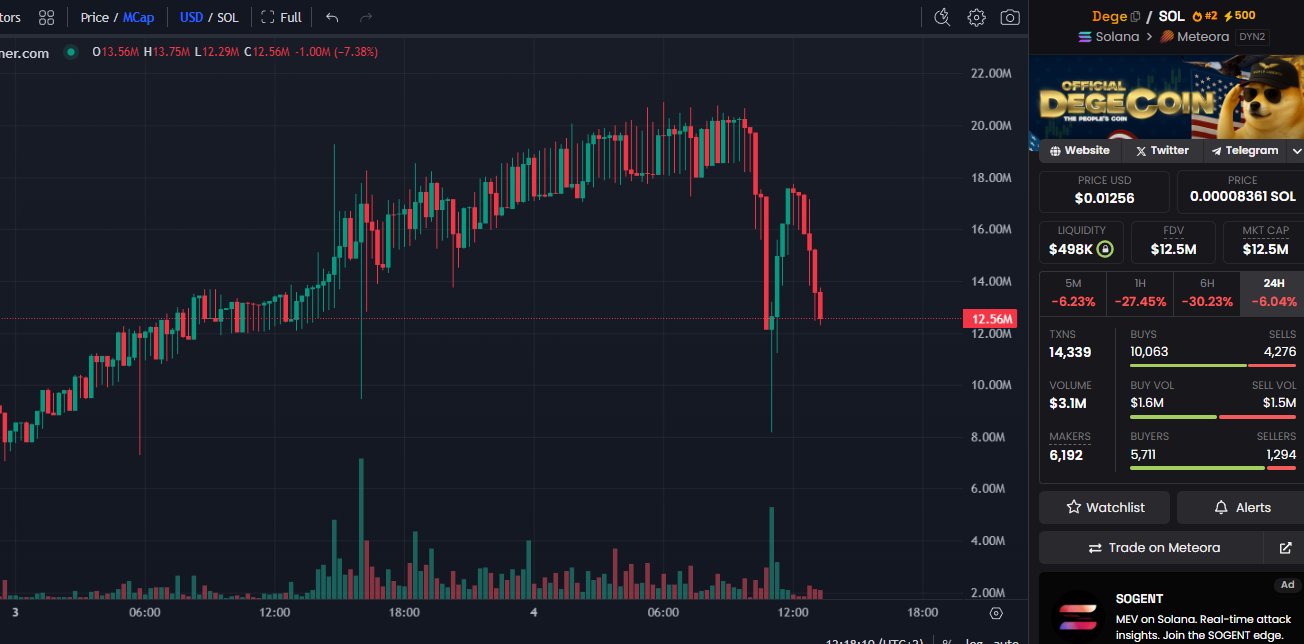The image size is (1304, 644).
Task: Take a chart snapshot with camera icon
Action: tap(1010, 17)
